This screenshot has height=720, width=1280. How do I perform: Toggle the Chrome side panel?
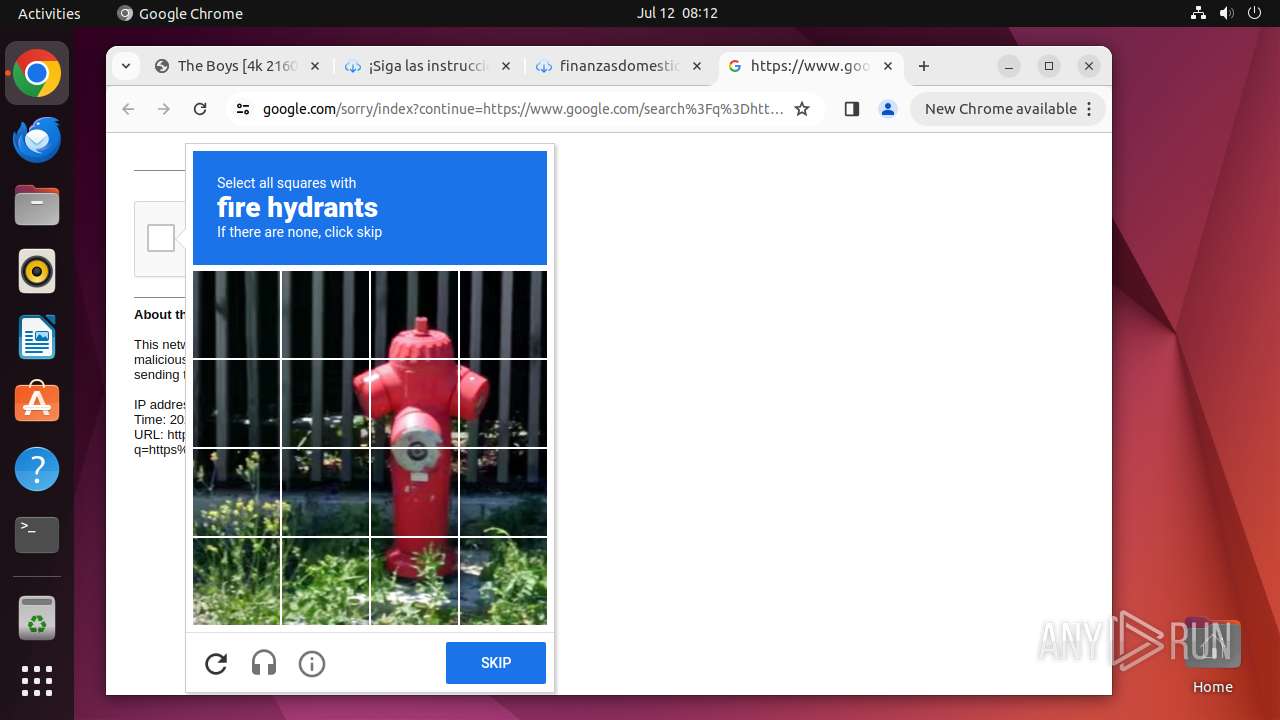coord(852,109)
